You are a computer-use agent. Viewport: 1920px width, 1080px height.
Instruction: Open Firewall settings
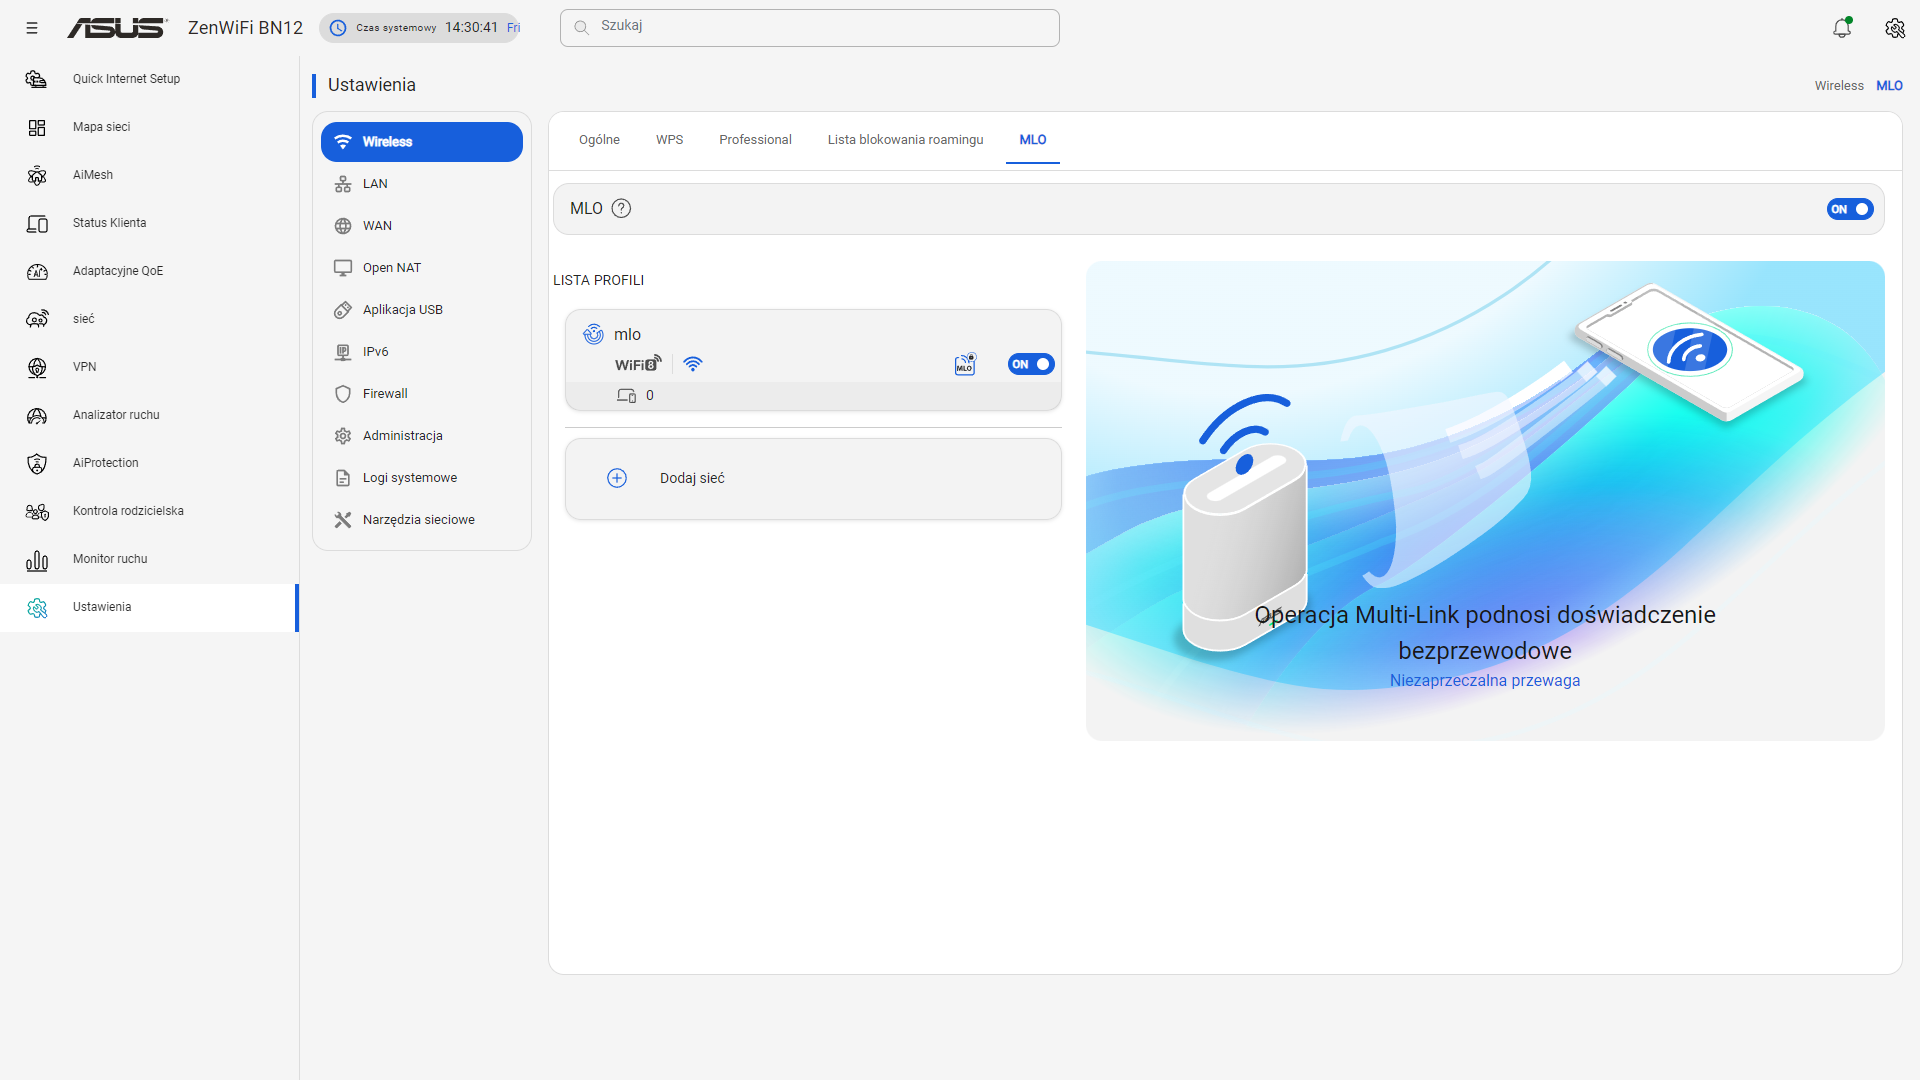(x=422, y=394)
